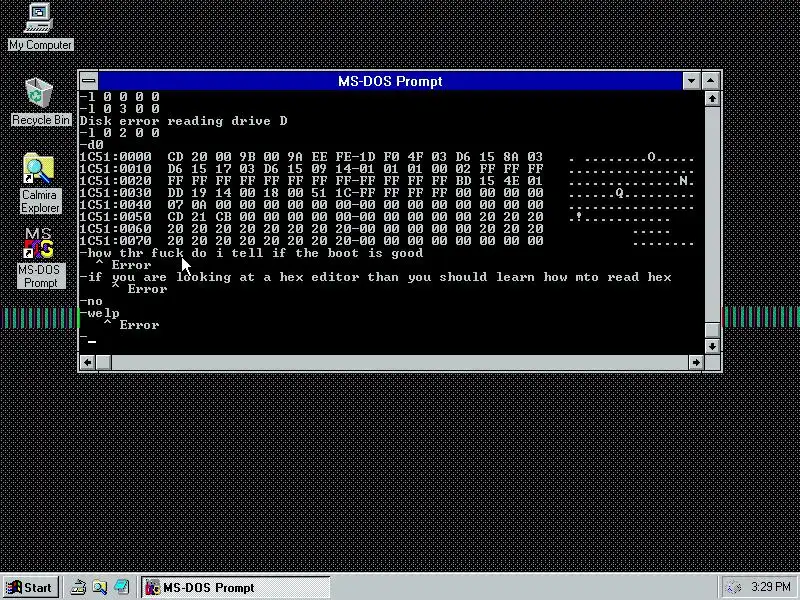Click the MS-DOS Prompt title bar
Viewport: 800px width, 600px height.
tap(390, 81)
